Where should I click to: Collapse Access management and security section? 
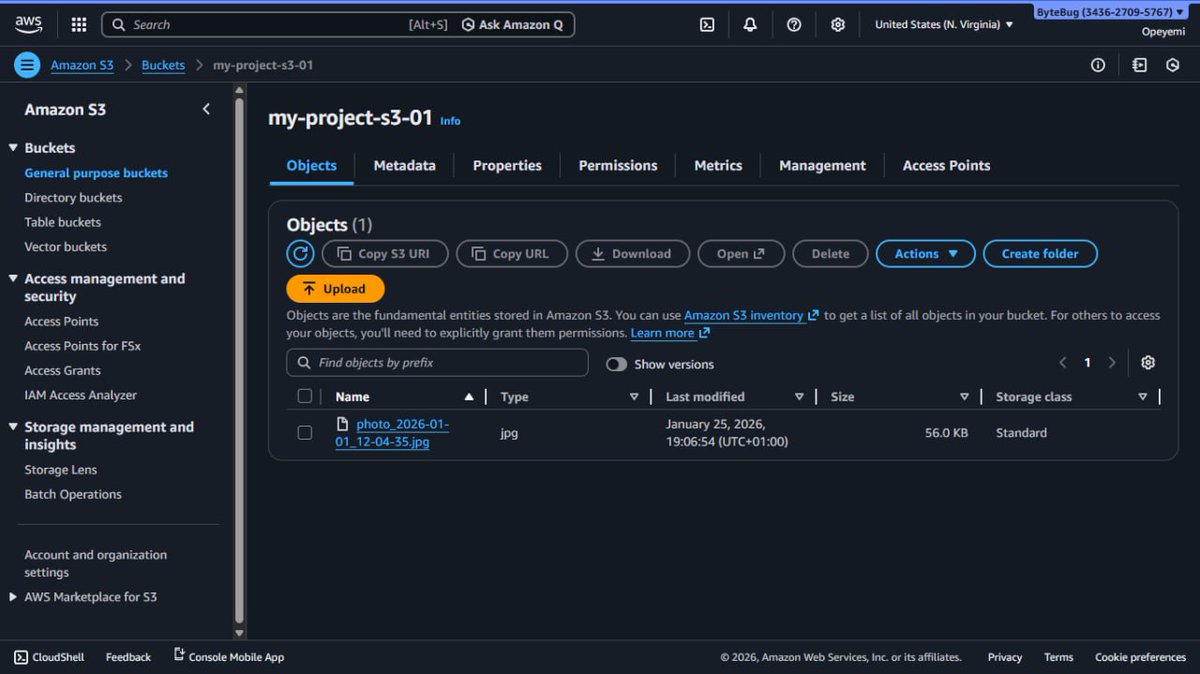[x=13, y=279]
